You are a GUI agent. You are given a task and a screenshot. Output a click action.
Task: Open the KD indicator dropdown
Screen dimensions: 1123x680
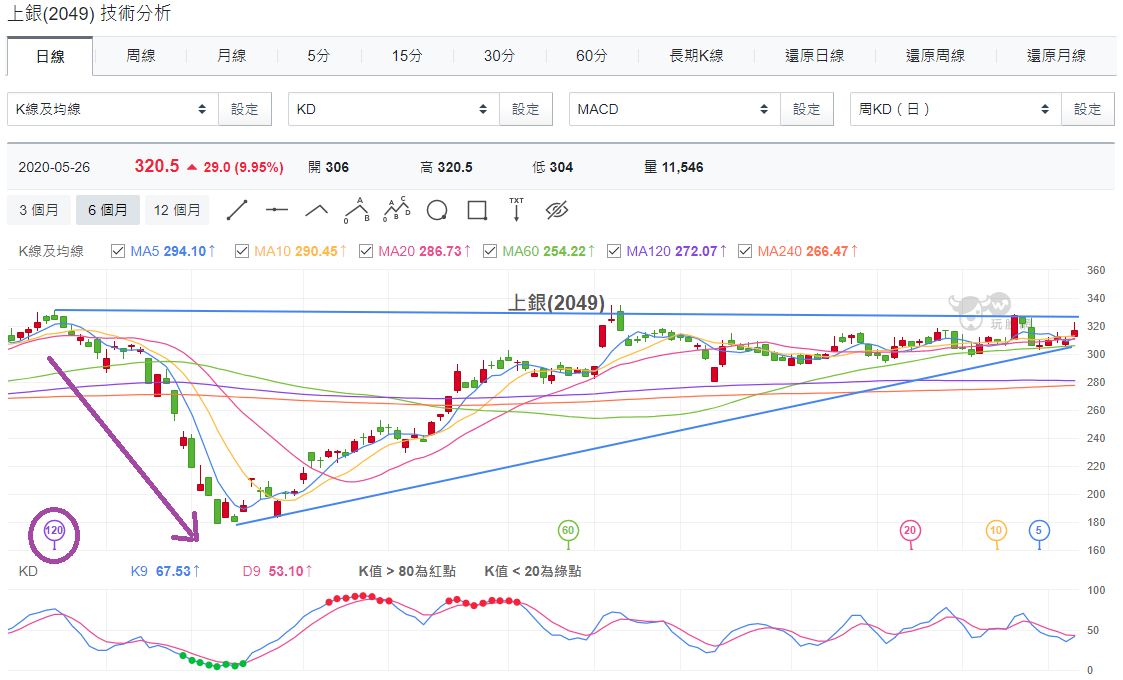393,109
